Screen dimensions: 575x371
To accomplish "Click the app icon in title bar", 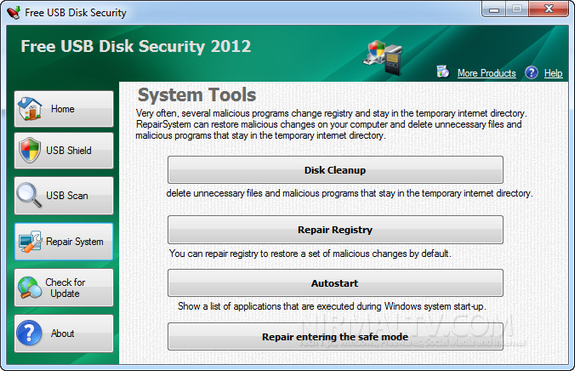I will click(x=13, y=12).
